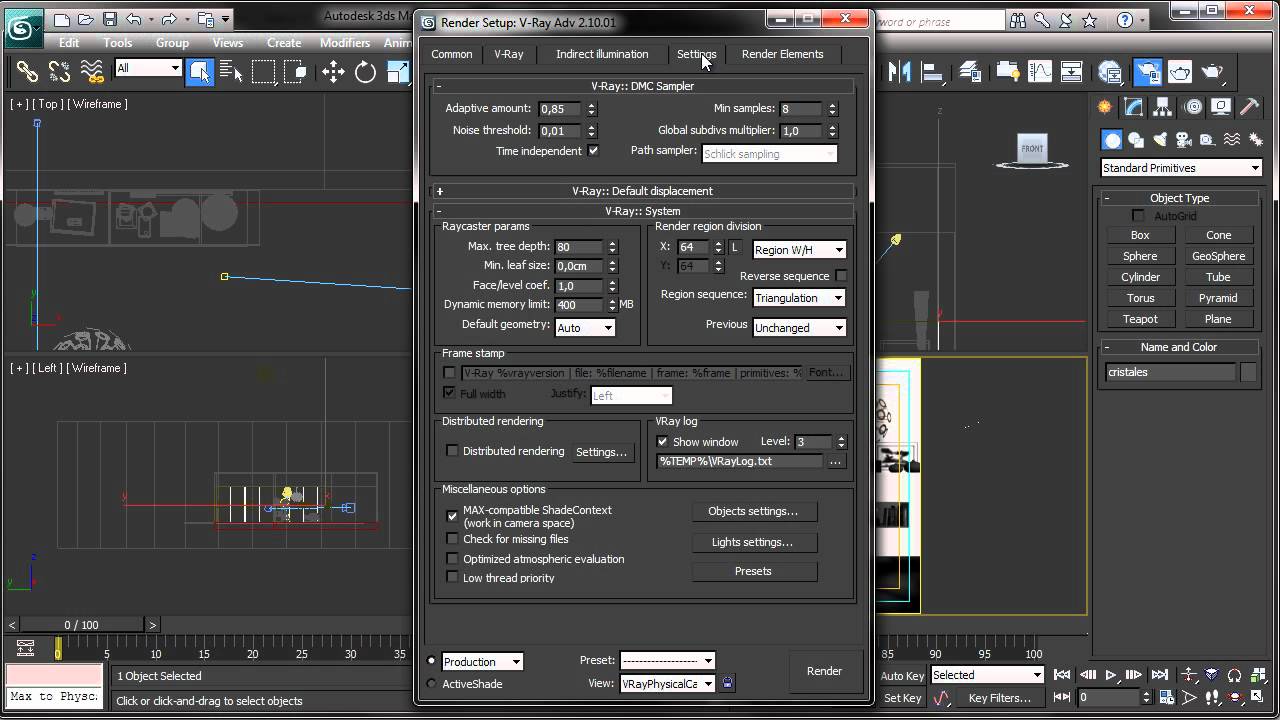Open the Modifiers menu
This screenshot has width=1280, height=720.
[x=345, y=43]
